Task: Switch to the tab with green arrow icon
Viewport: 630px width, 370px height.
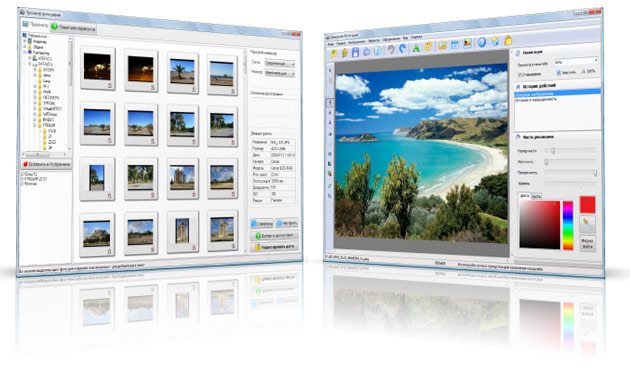Action: pyautogui.click(x=73, y=28)
